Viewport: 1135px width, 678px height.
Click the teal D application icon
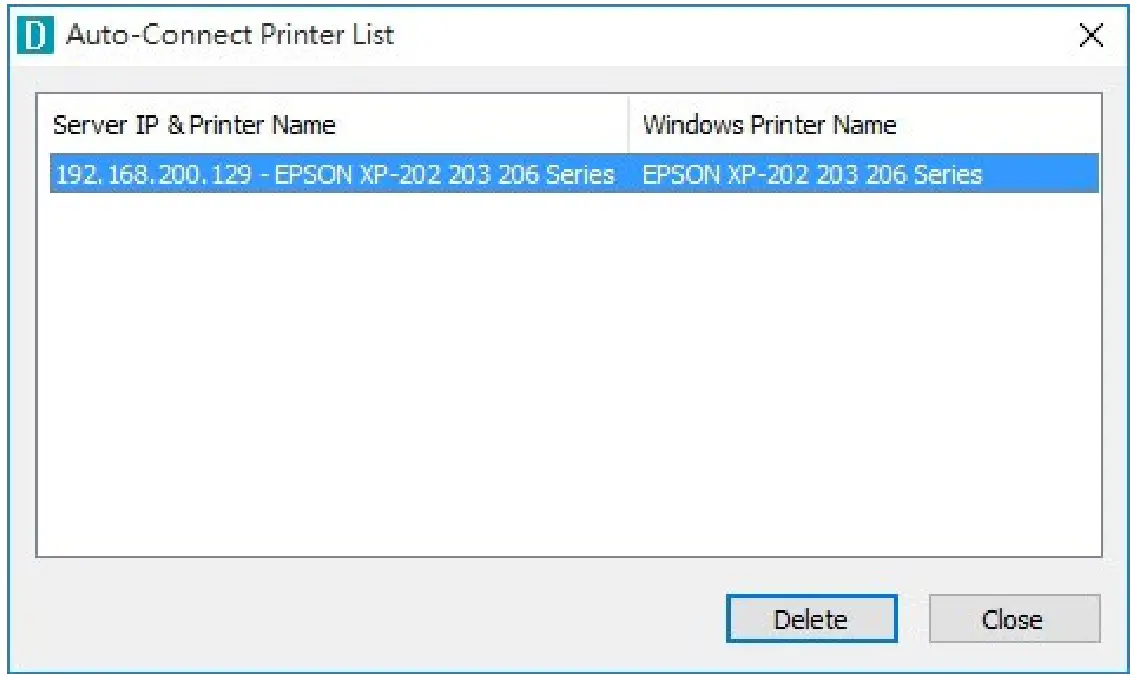[x=36, y=35]
